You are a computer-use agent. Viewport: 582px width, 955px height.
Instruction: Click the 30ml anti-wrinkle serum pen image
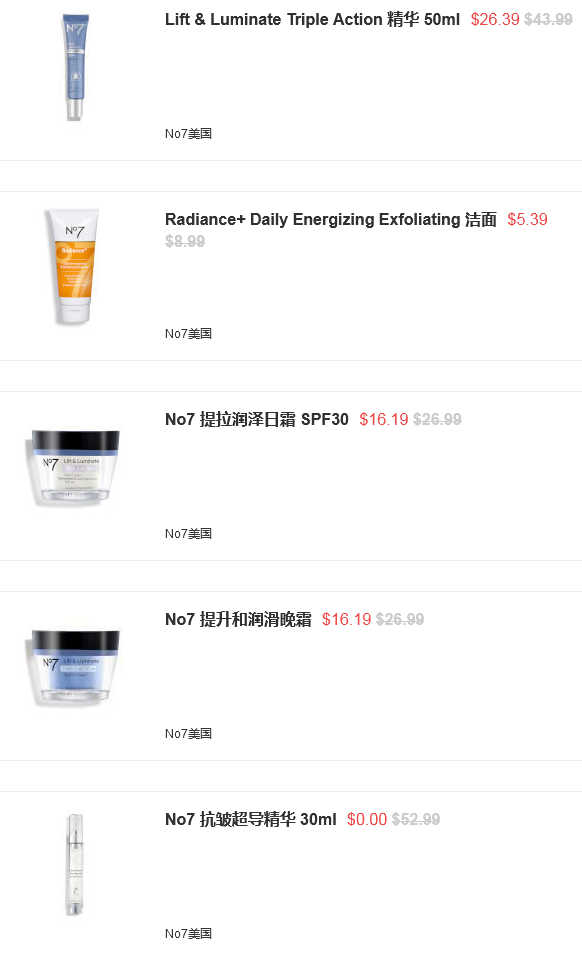(74, 864)
